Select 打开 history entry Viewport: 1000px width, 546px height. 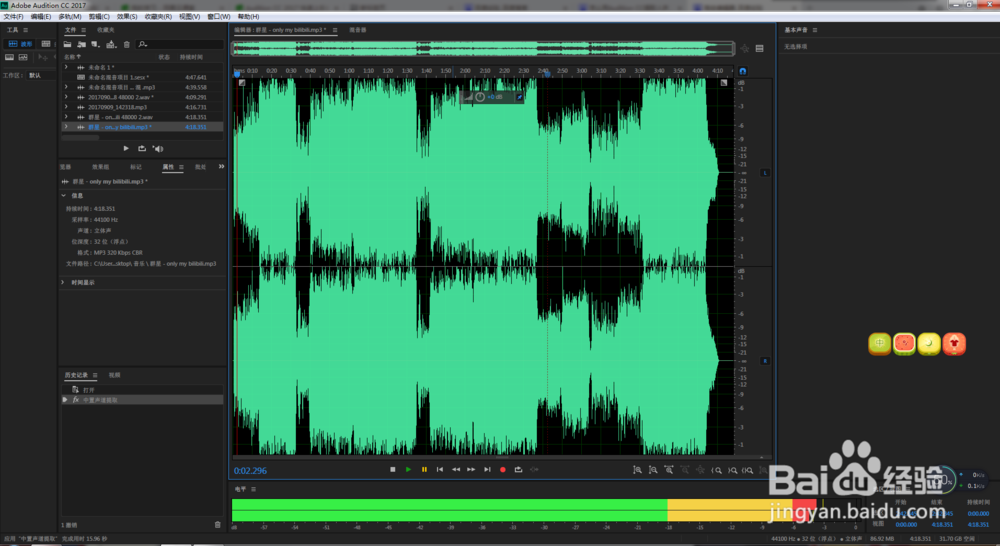[x=142, y=390]
